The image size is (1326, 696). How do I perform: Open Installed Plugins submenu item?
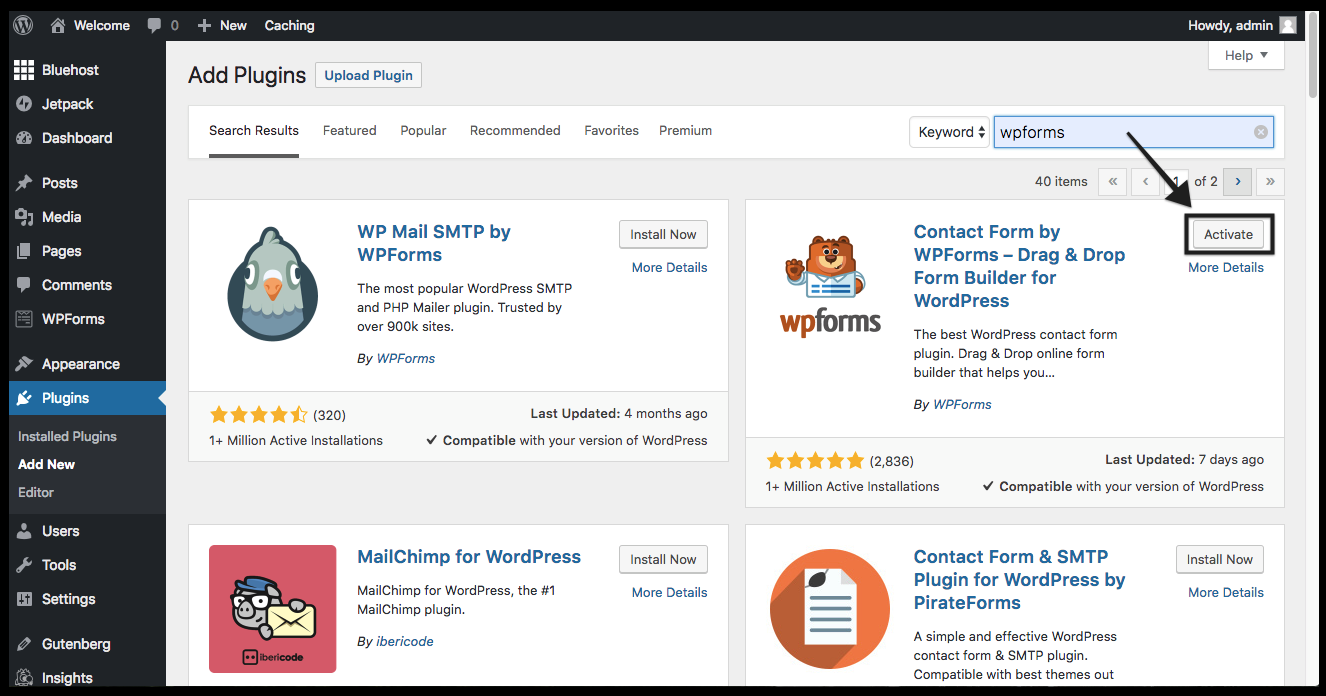[67, 436]
